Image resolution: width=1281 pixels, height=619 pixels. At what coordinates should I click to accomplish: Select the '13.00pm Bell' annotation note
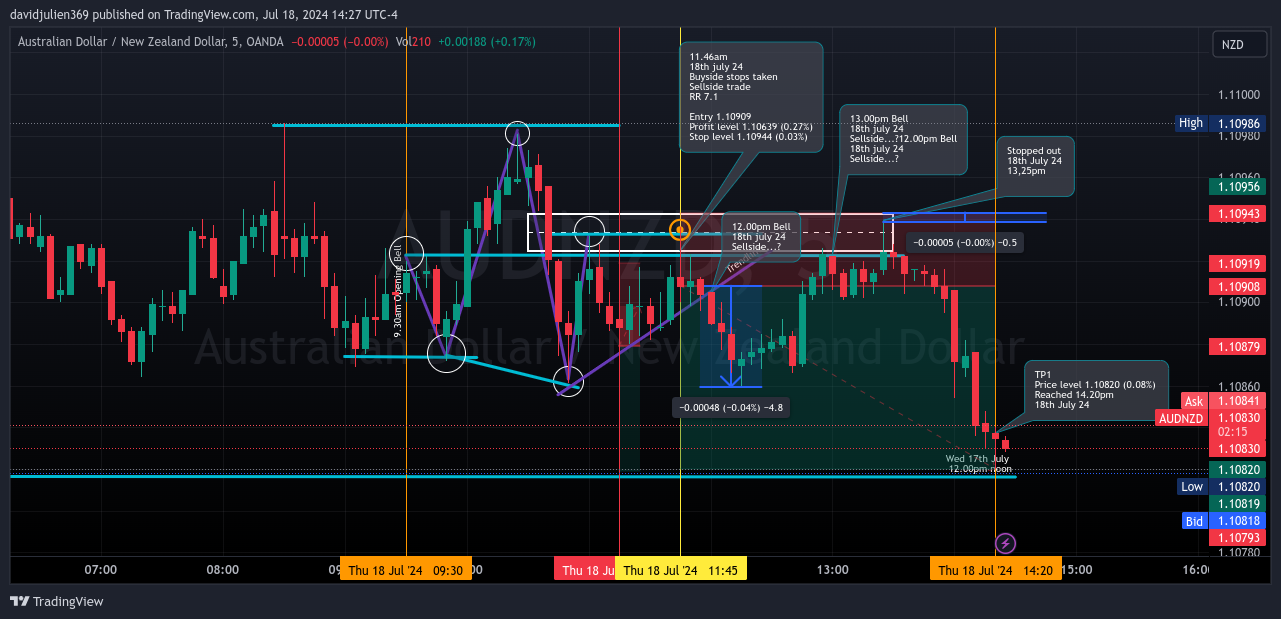903,139
